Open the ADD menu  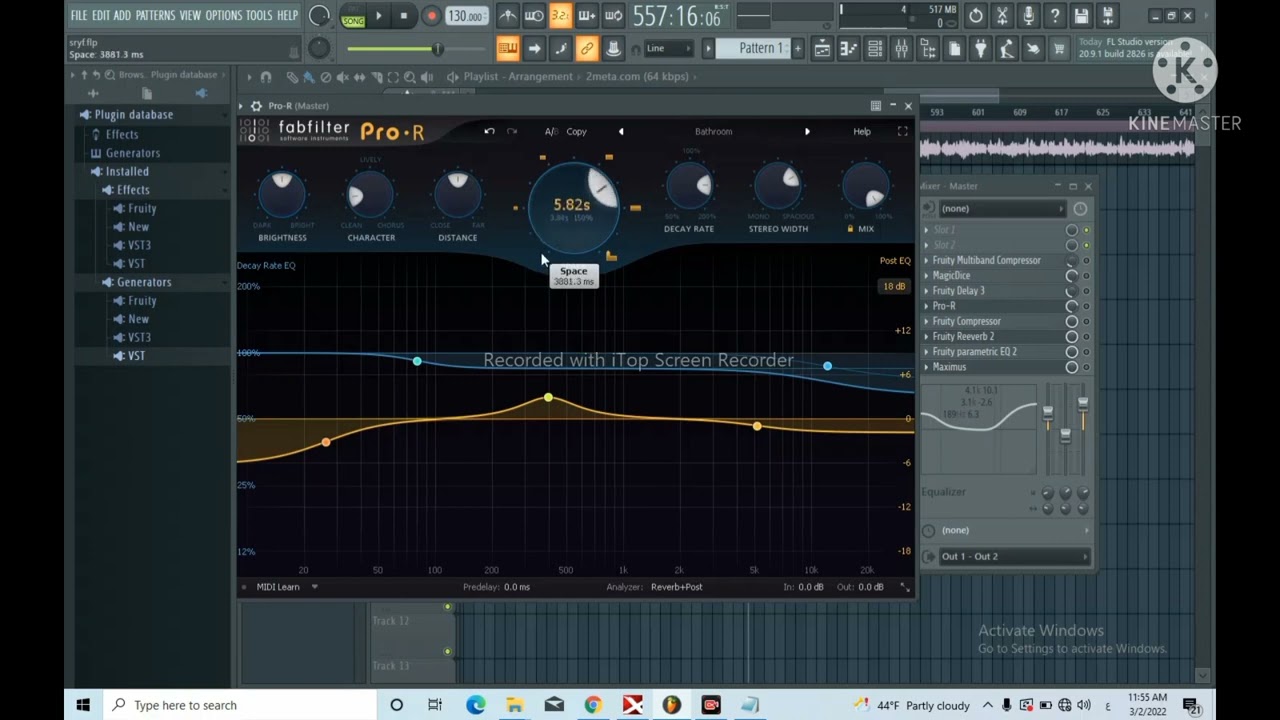click(x=122, y=15)
